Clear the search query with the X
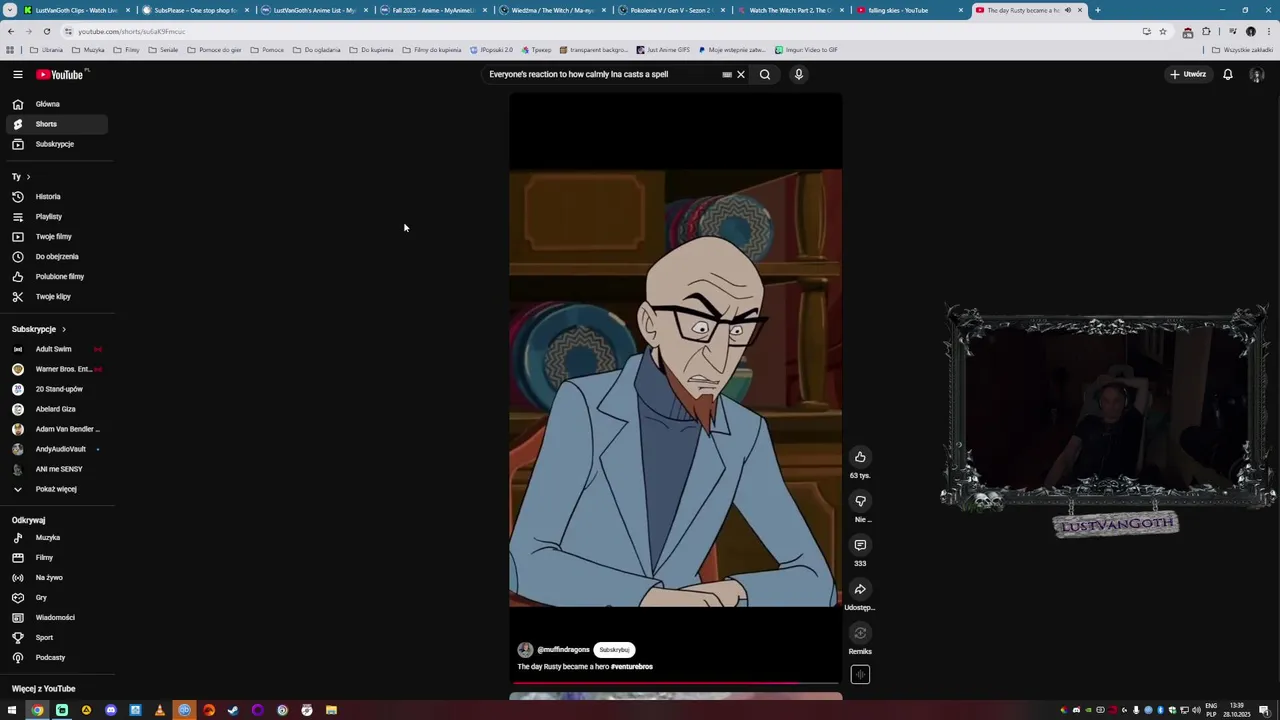 pos(741,74)
